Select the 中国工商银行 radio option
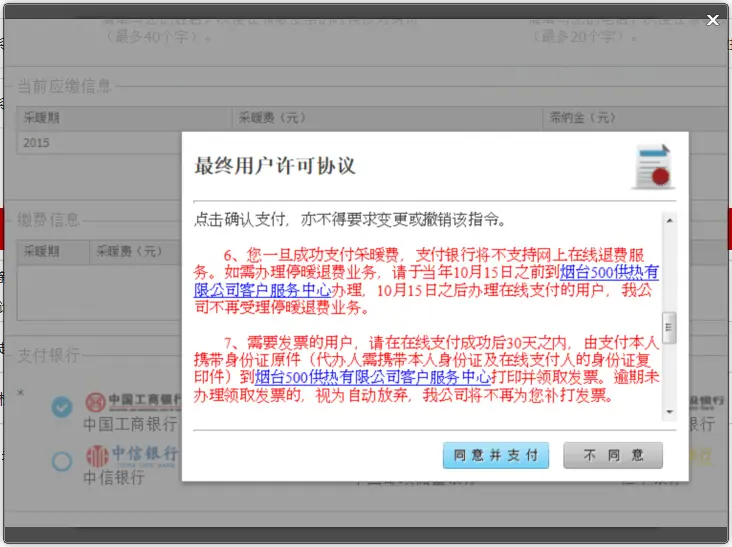The width and height of the screenshot is (732, 547). point(62,407)
